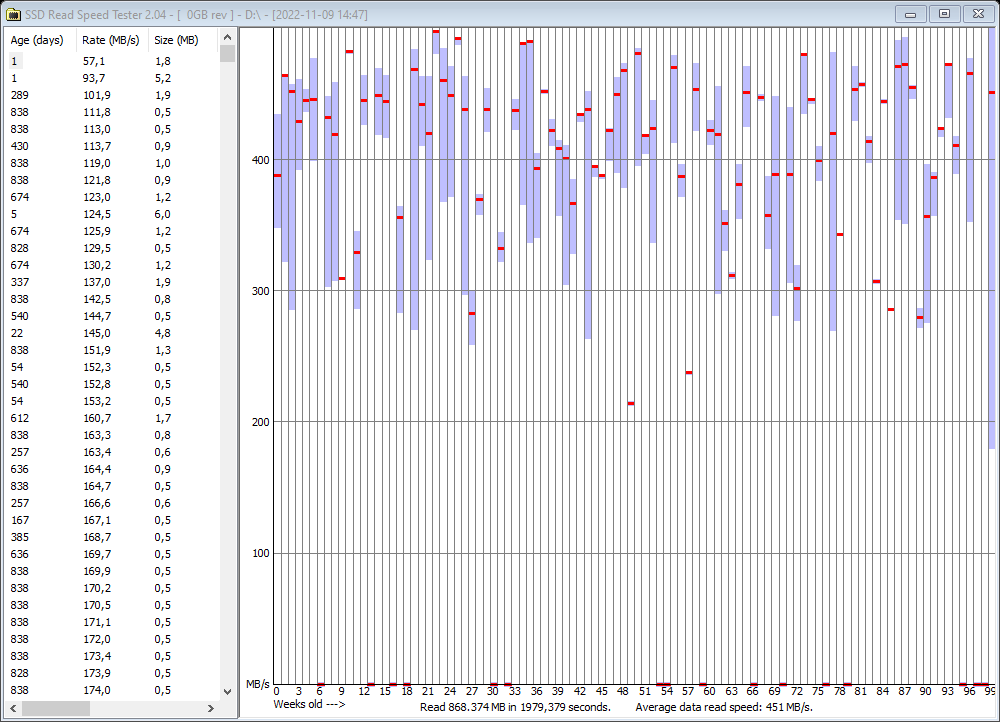
Task: Select the row with rate 57,1
Action: coord(112,61)
